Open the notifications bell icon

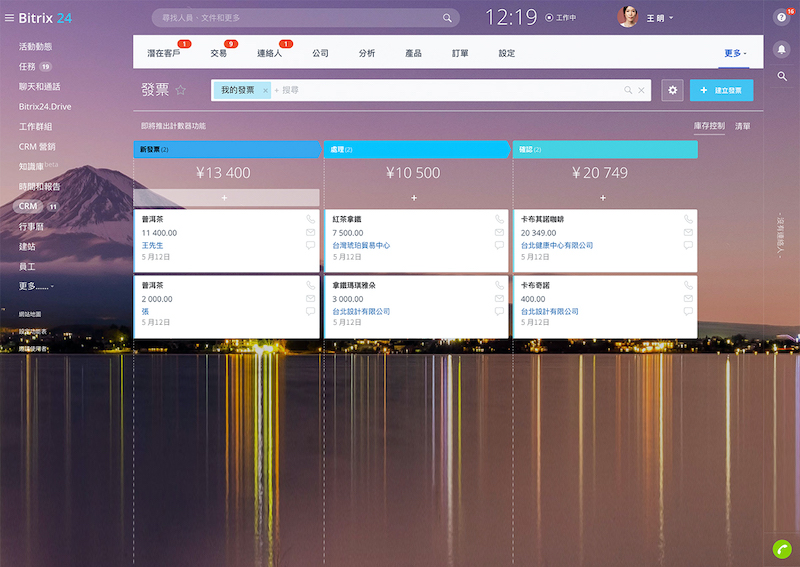(x=782, y=48)
